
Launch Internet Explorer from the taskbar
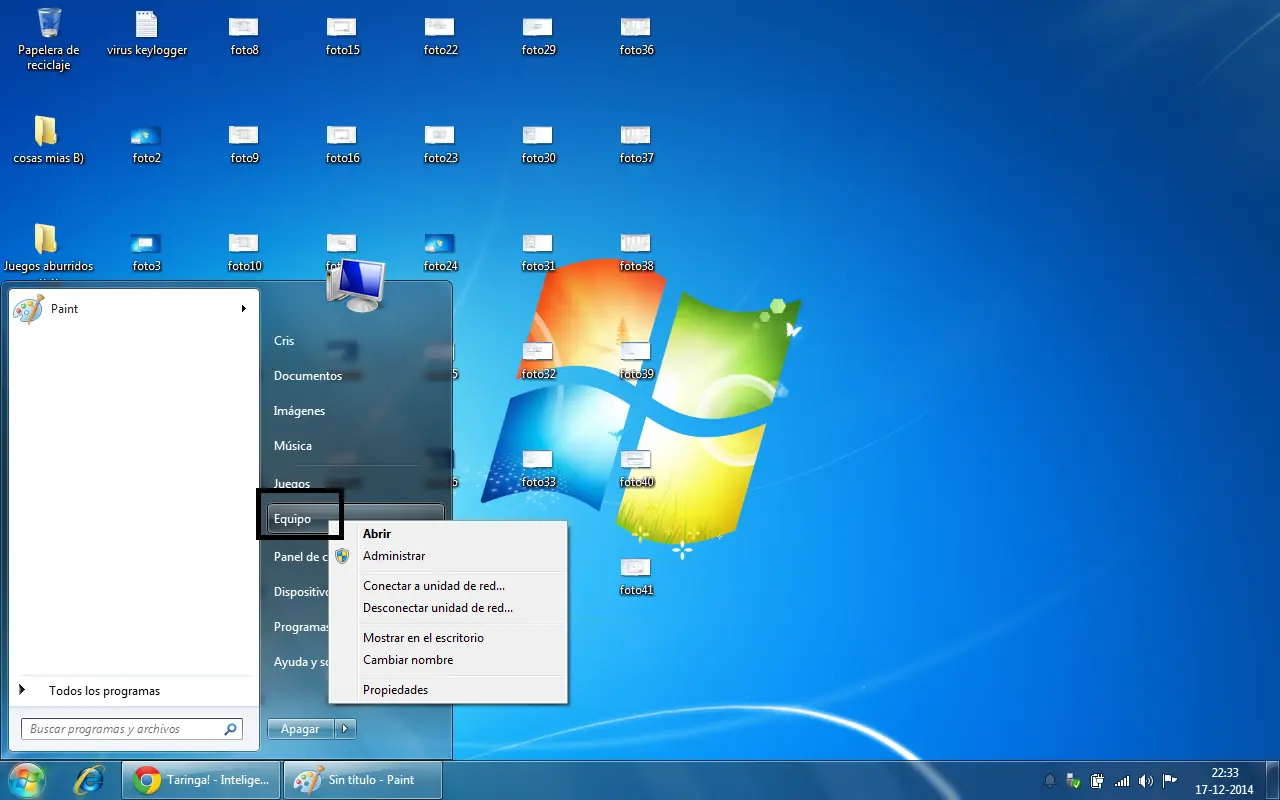(x=89, y=780)
